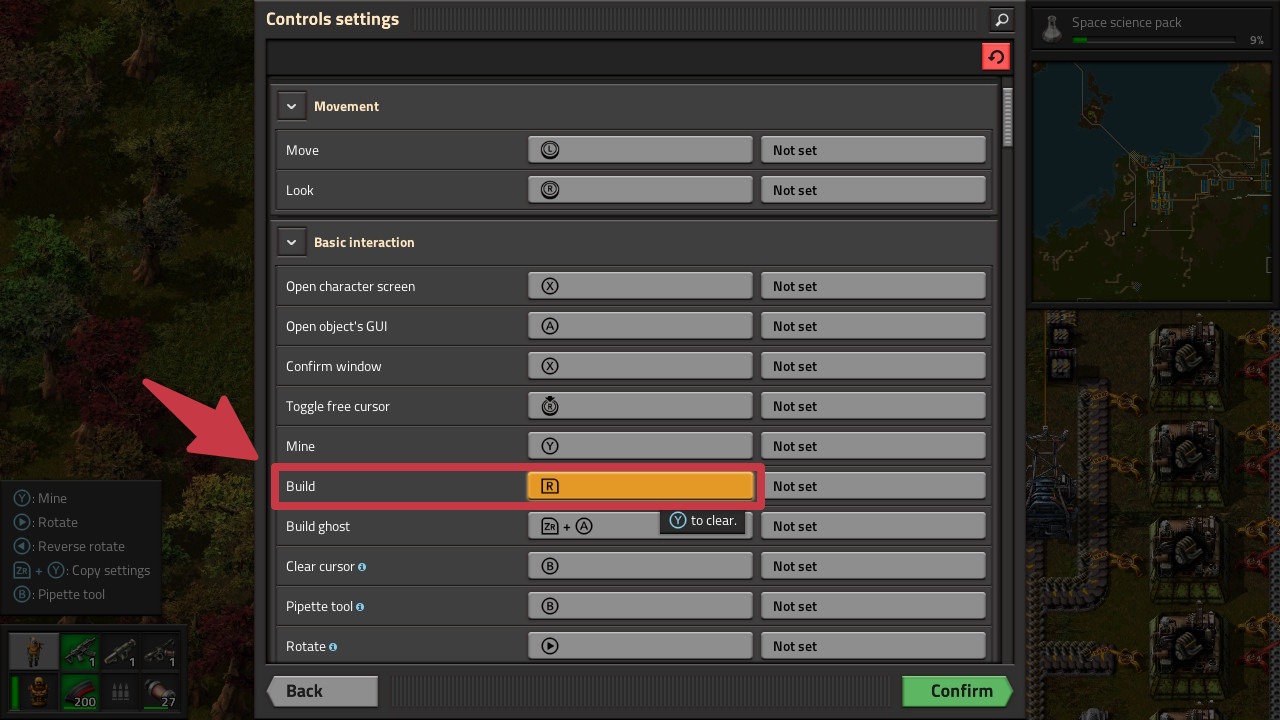Change the Confirm window primary binding
The width and height of the screenshot is (1280, 720).
click(640, 366)
